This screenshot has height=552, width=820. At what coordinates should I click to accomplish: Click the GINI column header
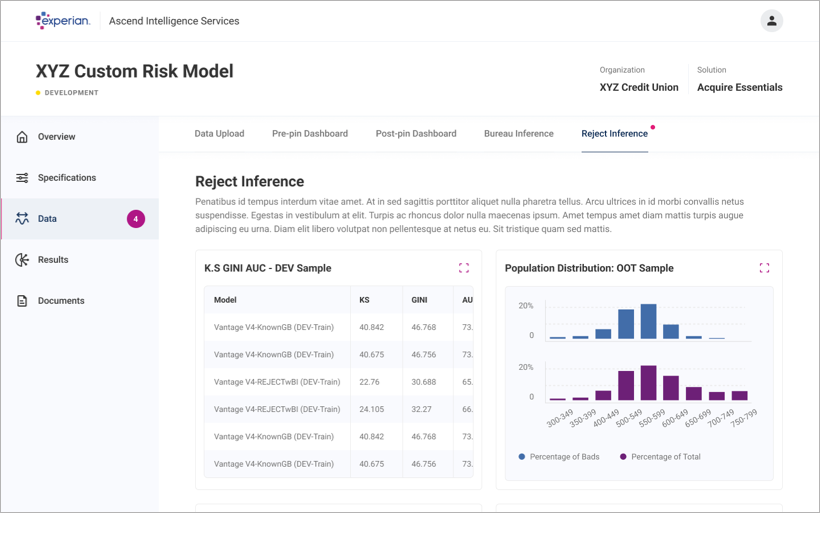pos(419,300)
